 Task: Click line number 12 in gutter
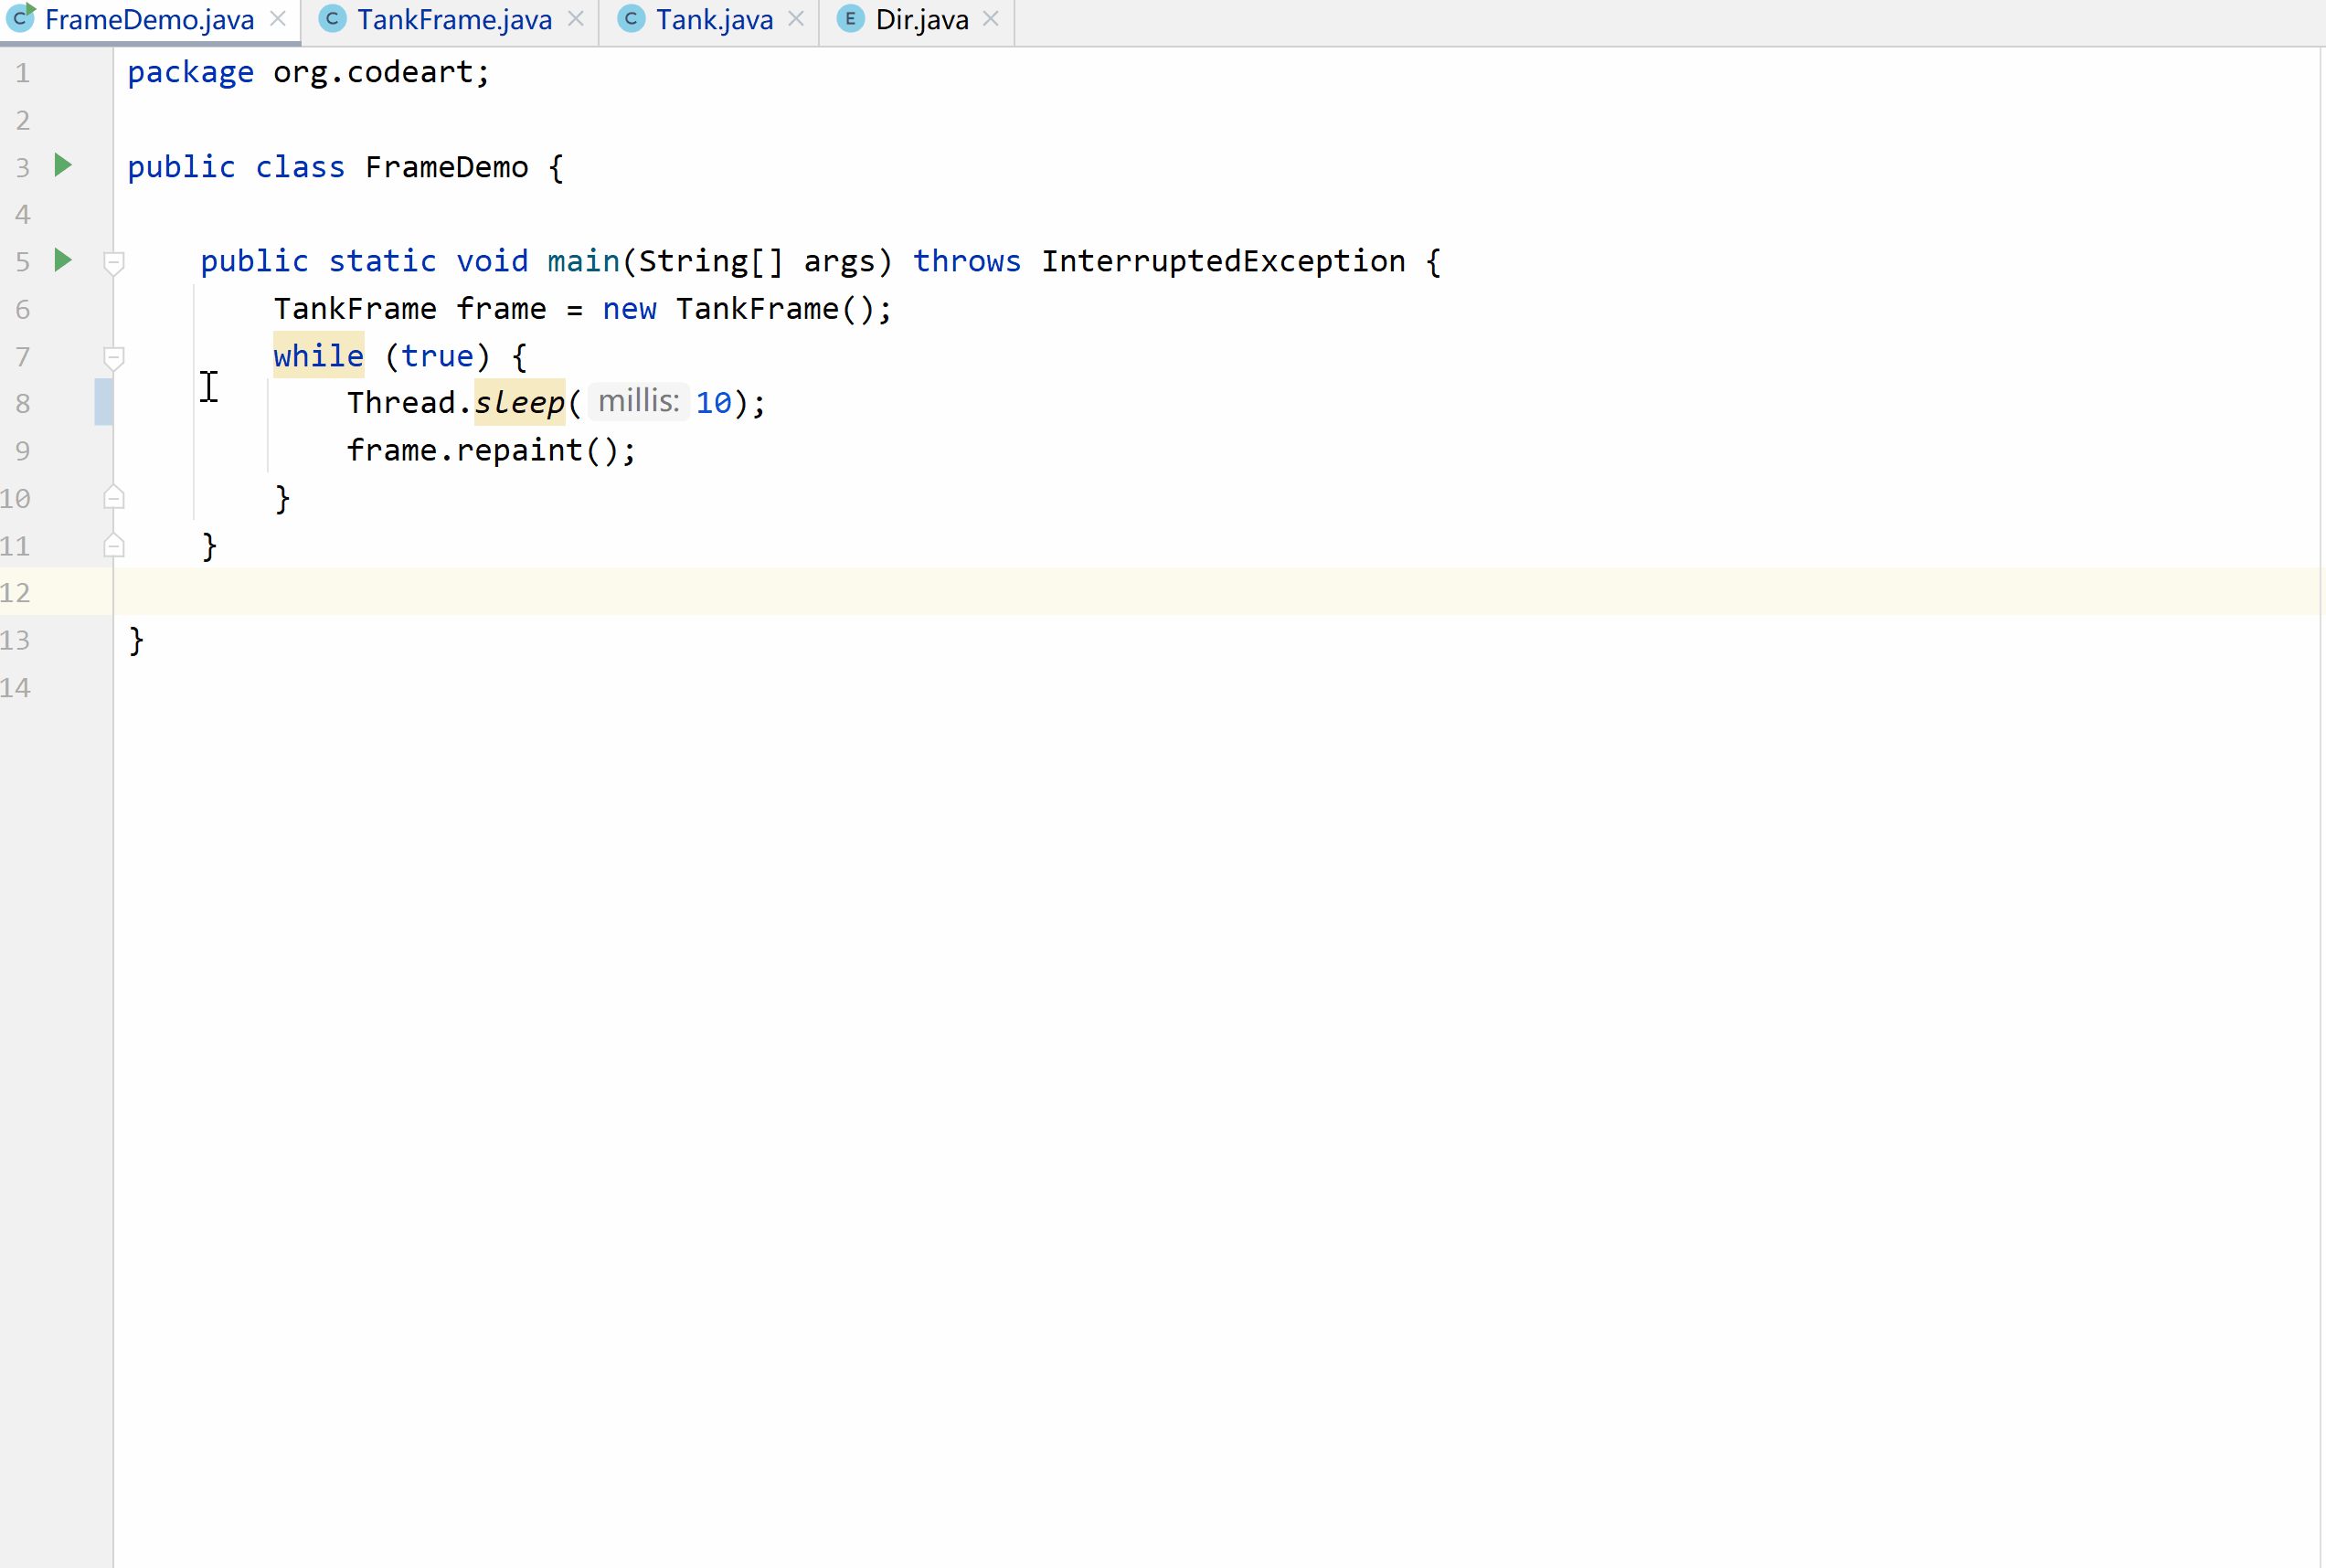coord(16,593)
